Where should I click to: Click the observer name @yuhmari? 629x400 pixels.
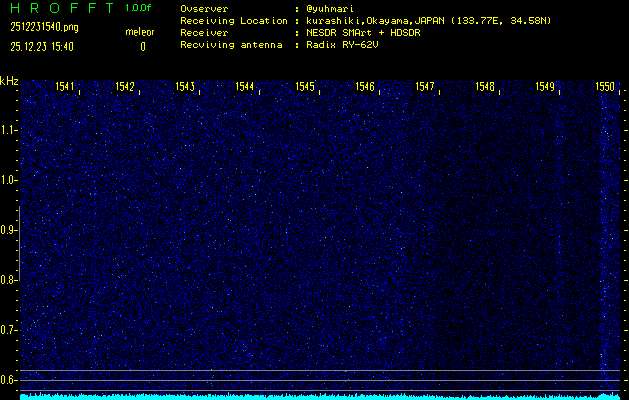tap(330, 9)
